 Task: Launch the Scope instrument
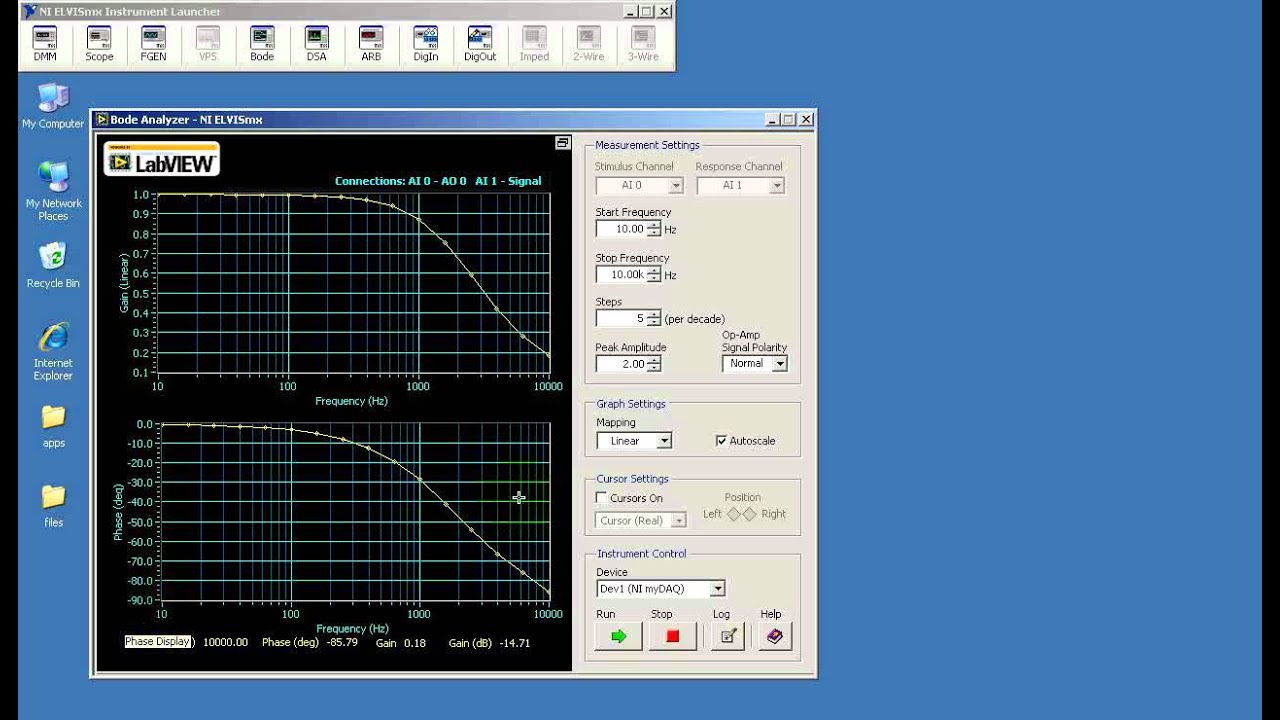click(99, 45)
